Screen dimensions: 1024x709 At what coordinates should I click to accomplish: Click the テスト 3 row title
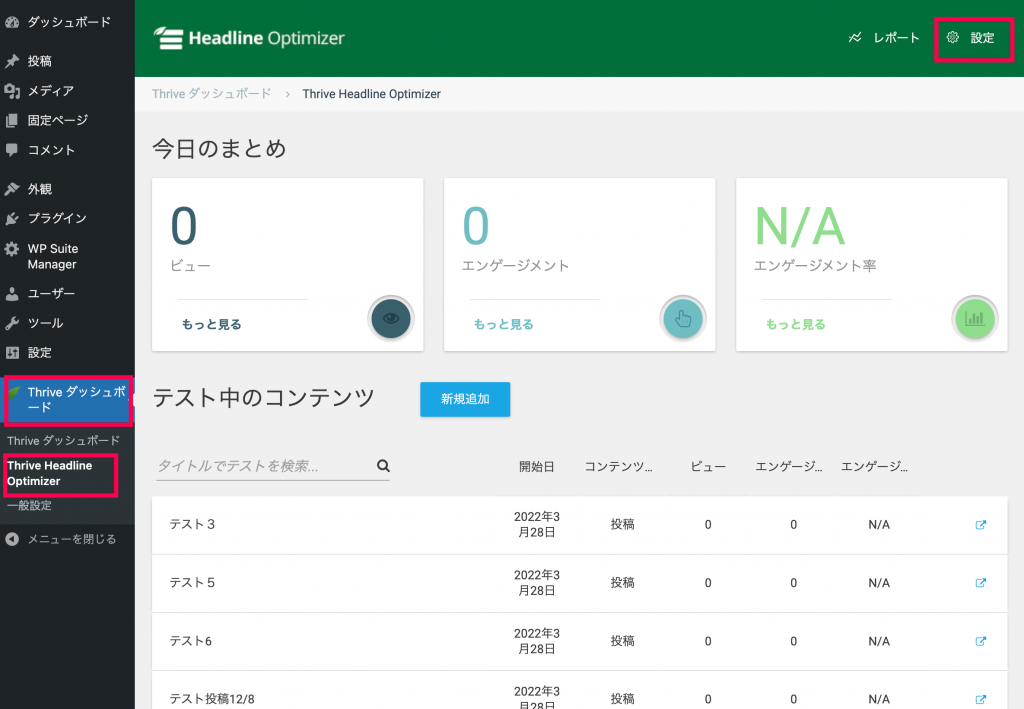(192, 524)
